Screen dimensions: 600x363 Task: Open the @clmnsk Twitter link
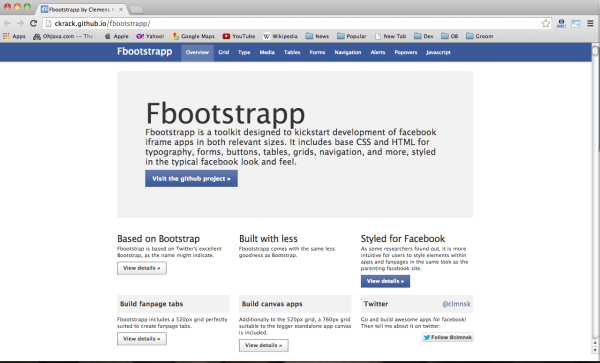456,304
